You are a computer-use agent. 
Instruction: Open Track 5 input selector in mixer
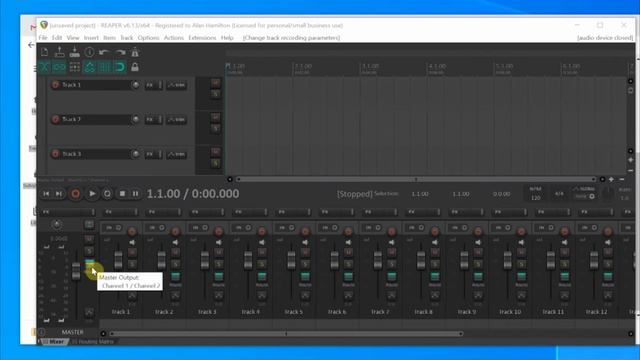[287, 228]
